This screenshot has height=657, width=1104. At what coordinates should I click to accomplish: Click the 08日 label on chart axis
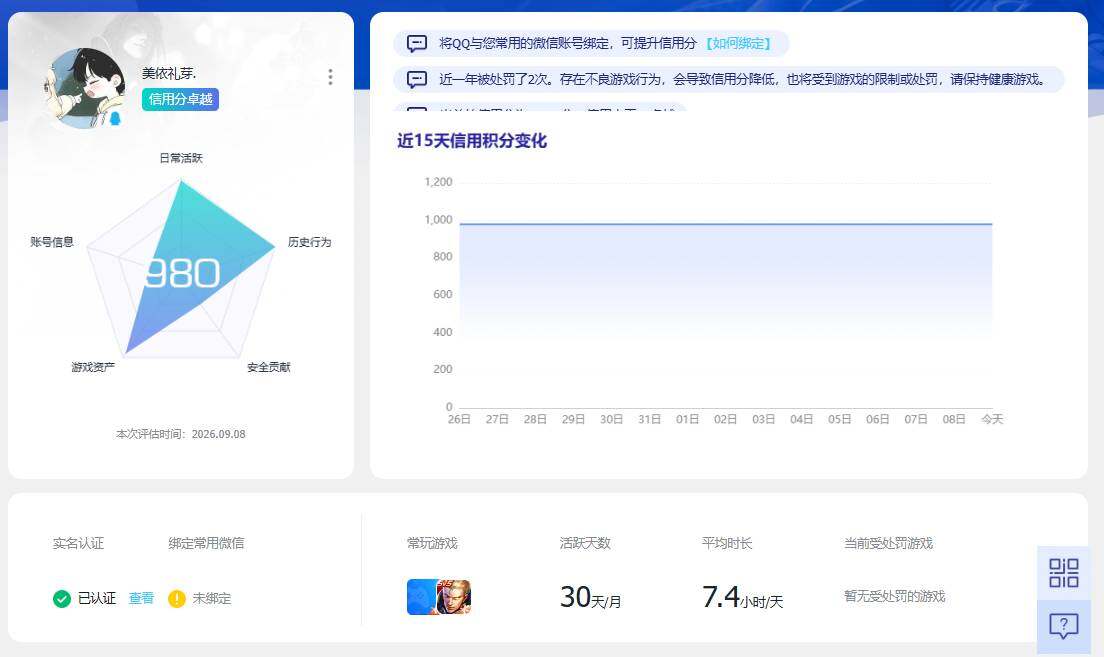(954, 419)
